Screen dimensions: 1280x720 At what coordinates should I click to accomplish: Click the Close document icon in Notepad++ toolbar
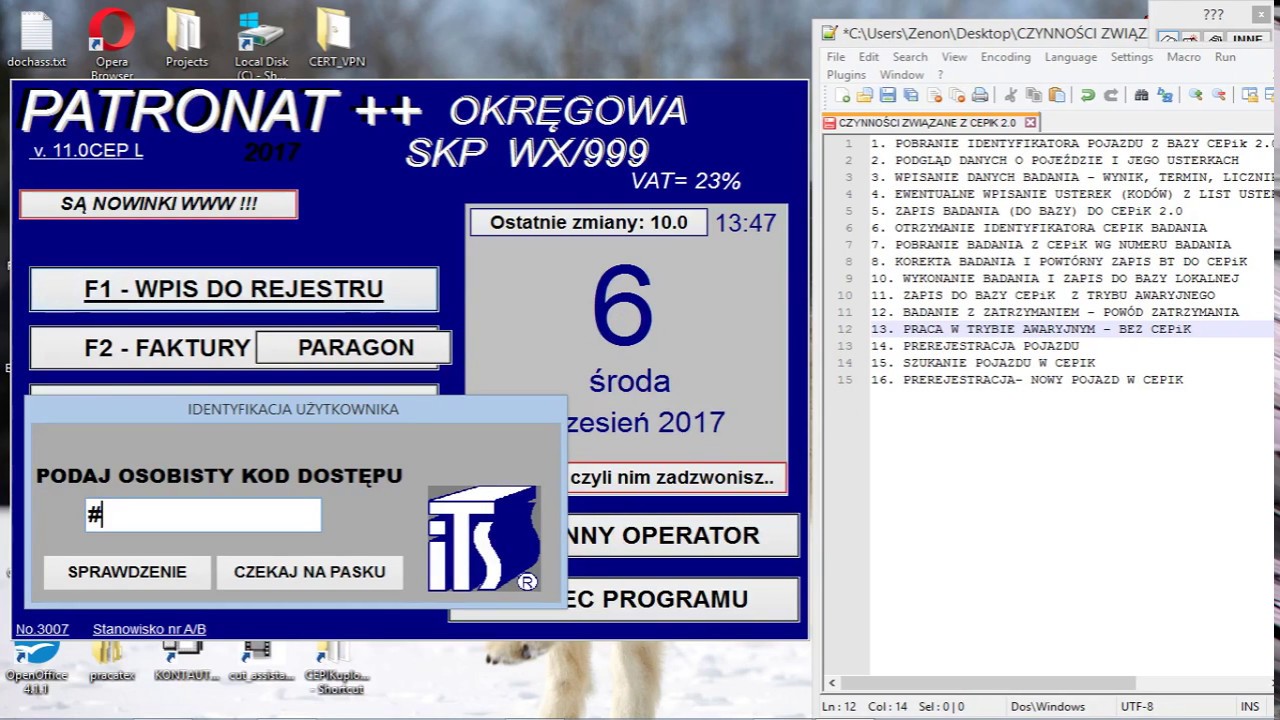(934, 95)
